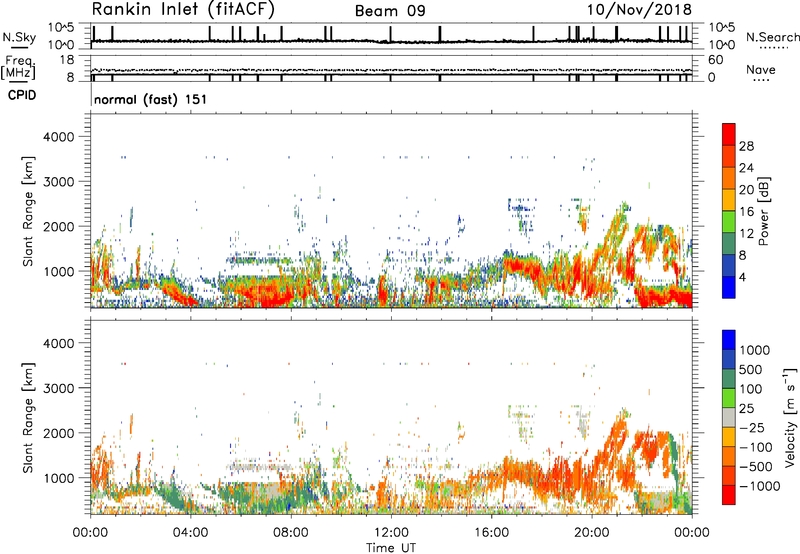
Task: Click the power panel 'Slant Range [km]' label
Action: 28,211
